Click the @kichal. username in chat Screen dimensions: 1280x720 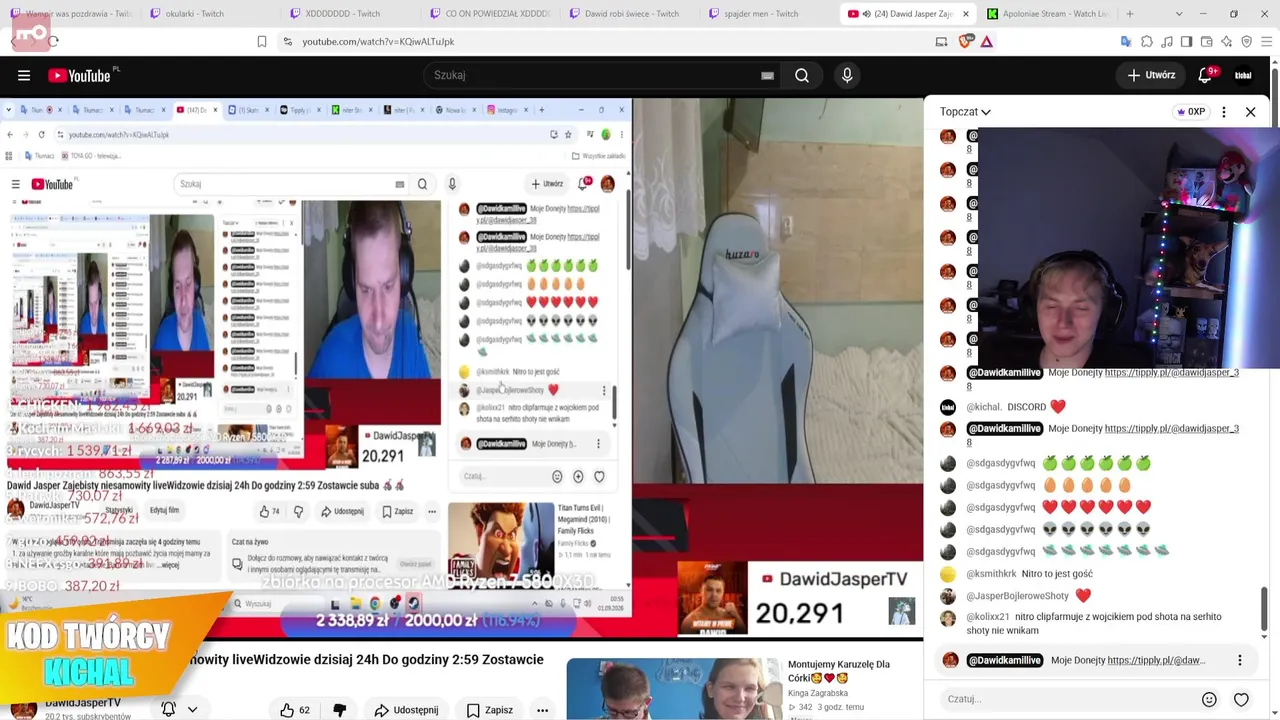tap(983, 407)
